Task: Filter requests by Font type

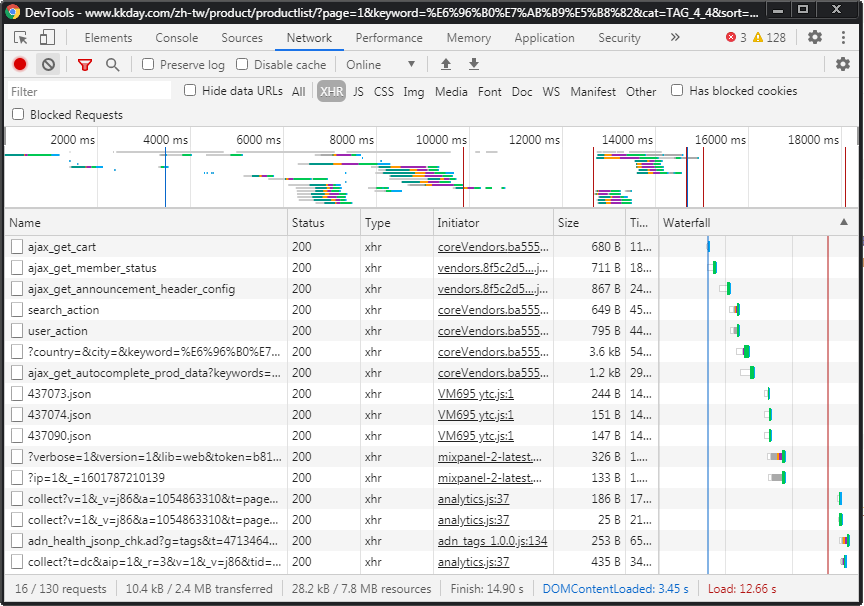Action: pyautogui.click(x=489, y=91)
